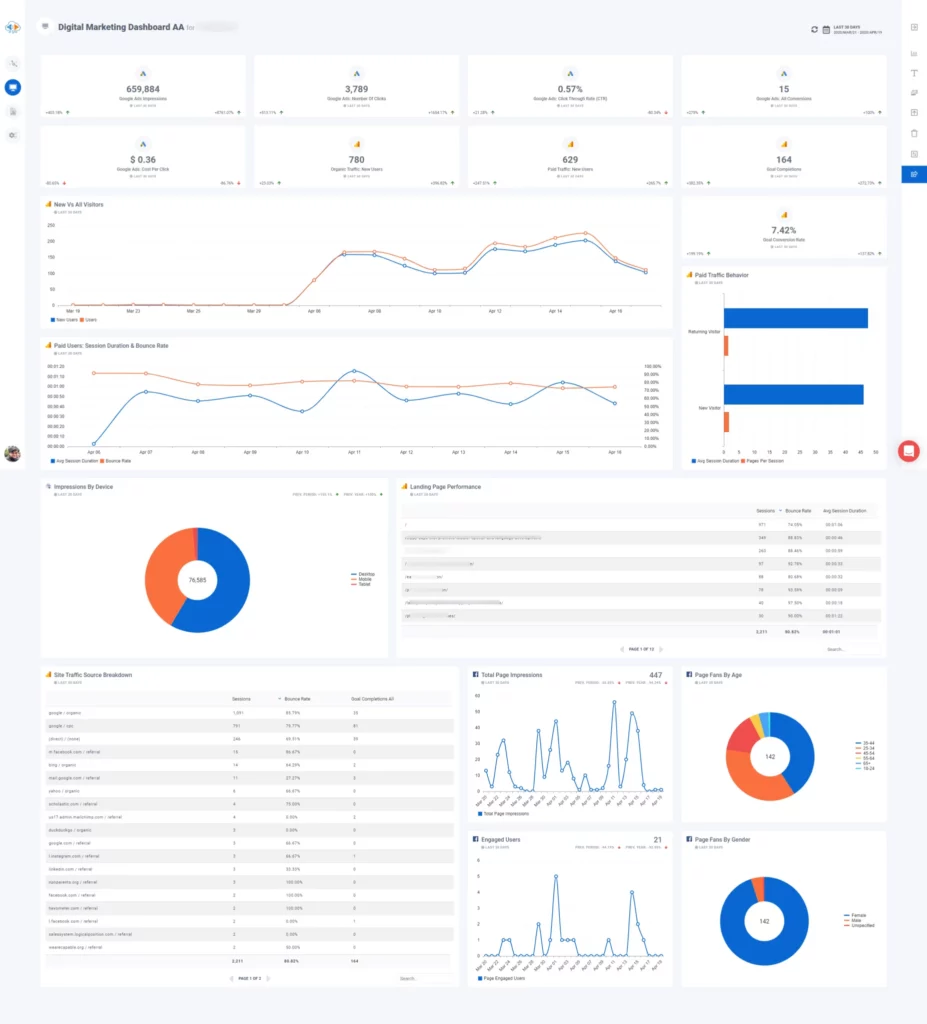Open the reports document icon in left sidebar

(12, 112)
